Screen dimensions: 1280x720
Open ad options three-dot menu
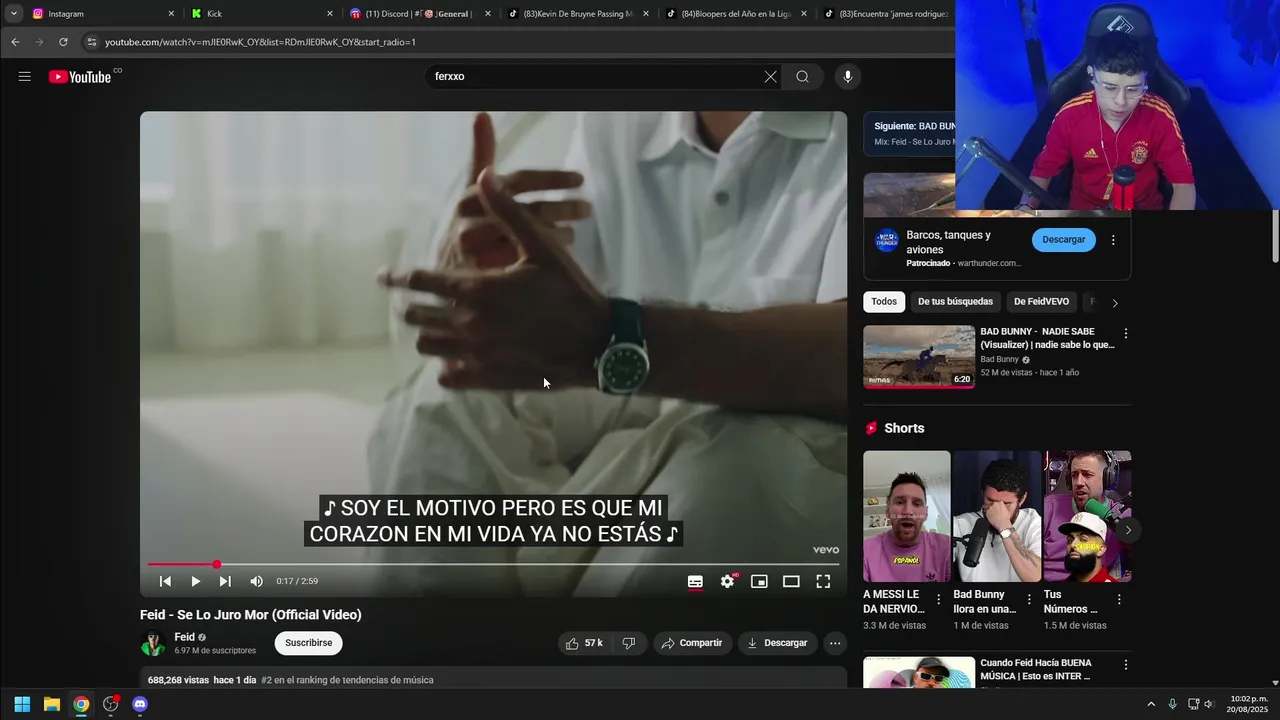[x=1113, y=240]
